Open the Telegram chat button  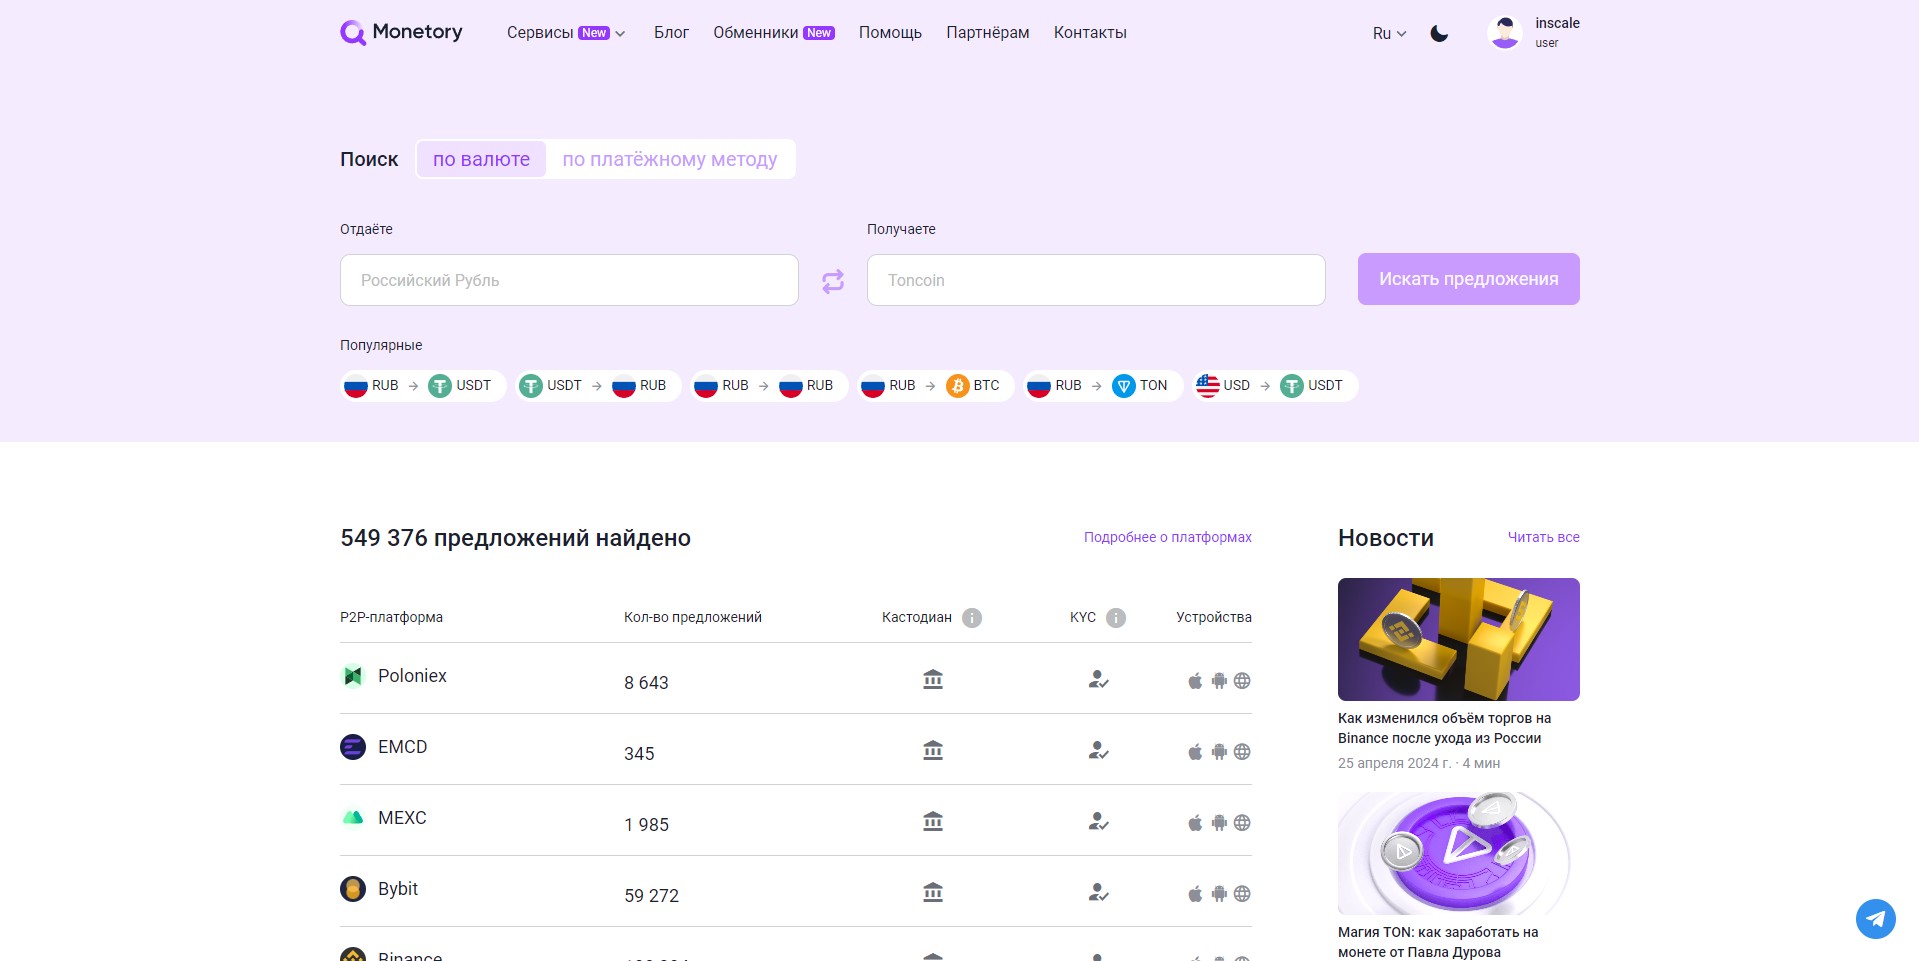tap(1876, 919)
